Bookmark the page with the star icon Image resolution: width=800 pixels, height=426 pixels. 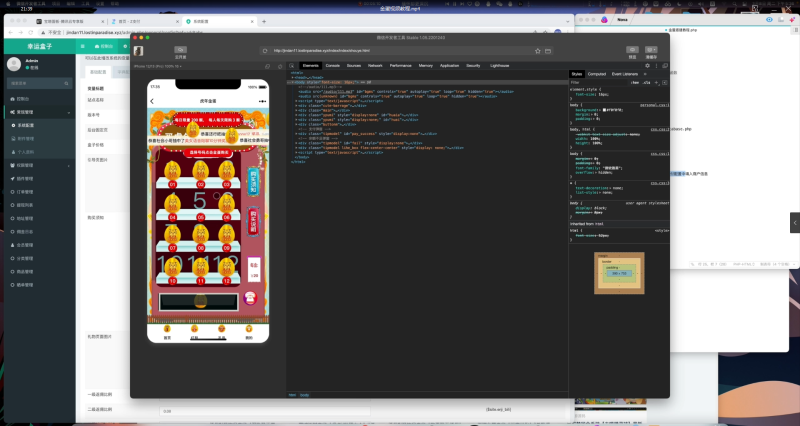pos(537,51)
